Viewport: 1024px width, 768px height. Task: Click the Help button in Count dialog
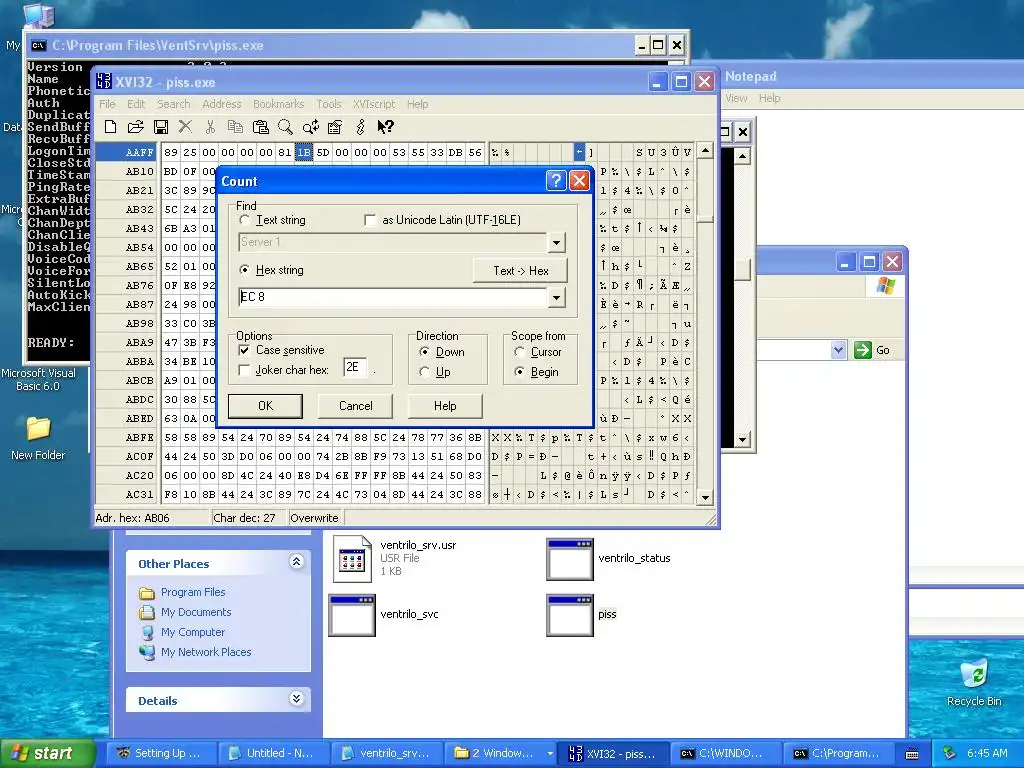[445, 406]
